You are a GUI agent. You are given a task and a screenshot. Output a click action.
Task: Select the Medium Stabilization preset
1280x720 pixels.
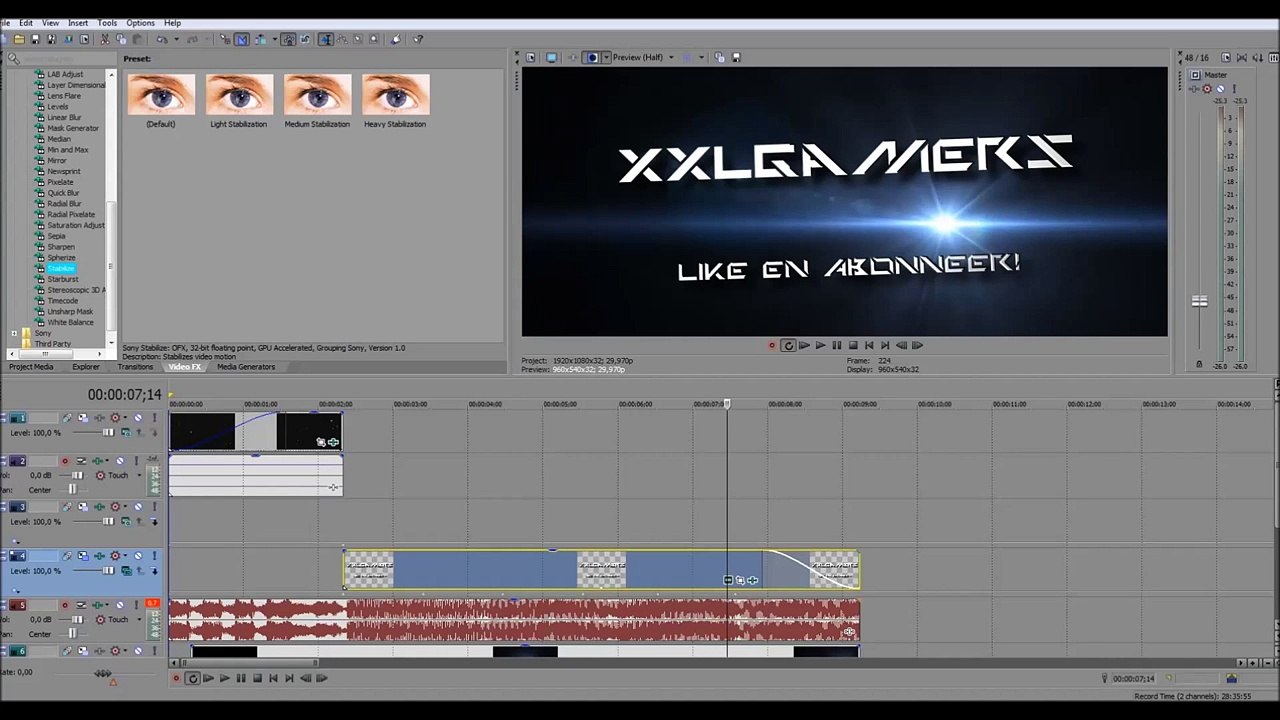pyautogui.click(x=317, y=101)
